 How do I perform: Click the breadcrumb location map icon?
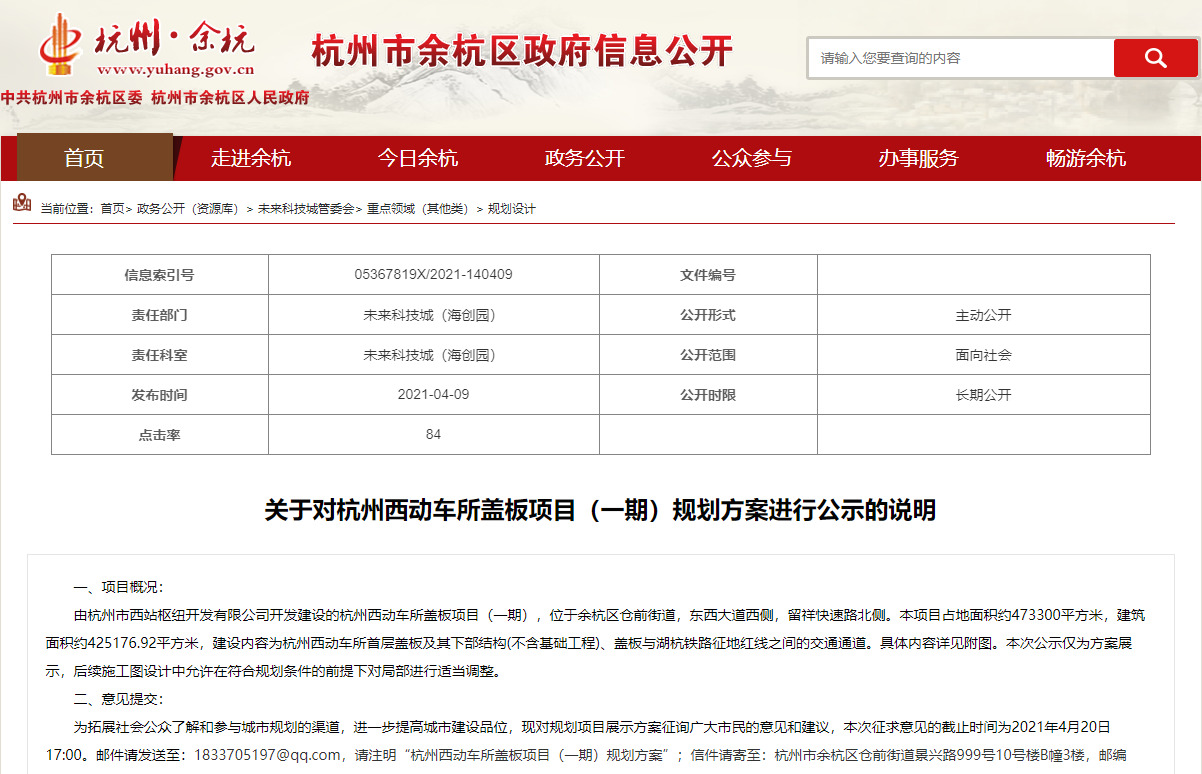click(x=22, y=203)
